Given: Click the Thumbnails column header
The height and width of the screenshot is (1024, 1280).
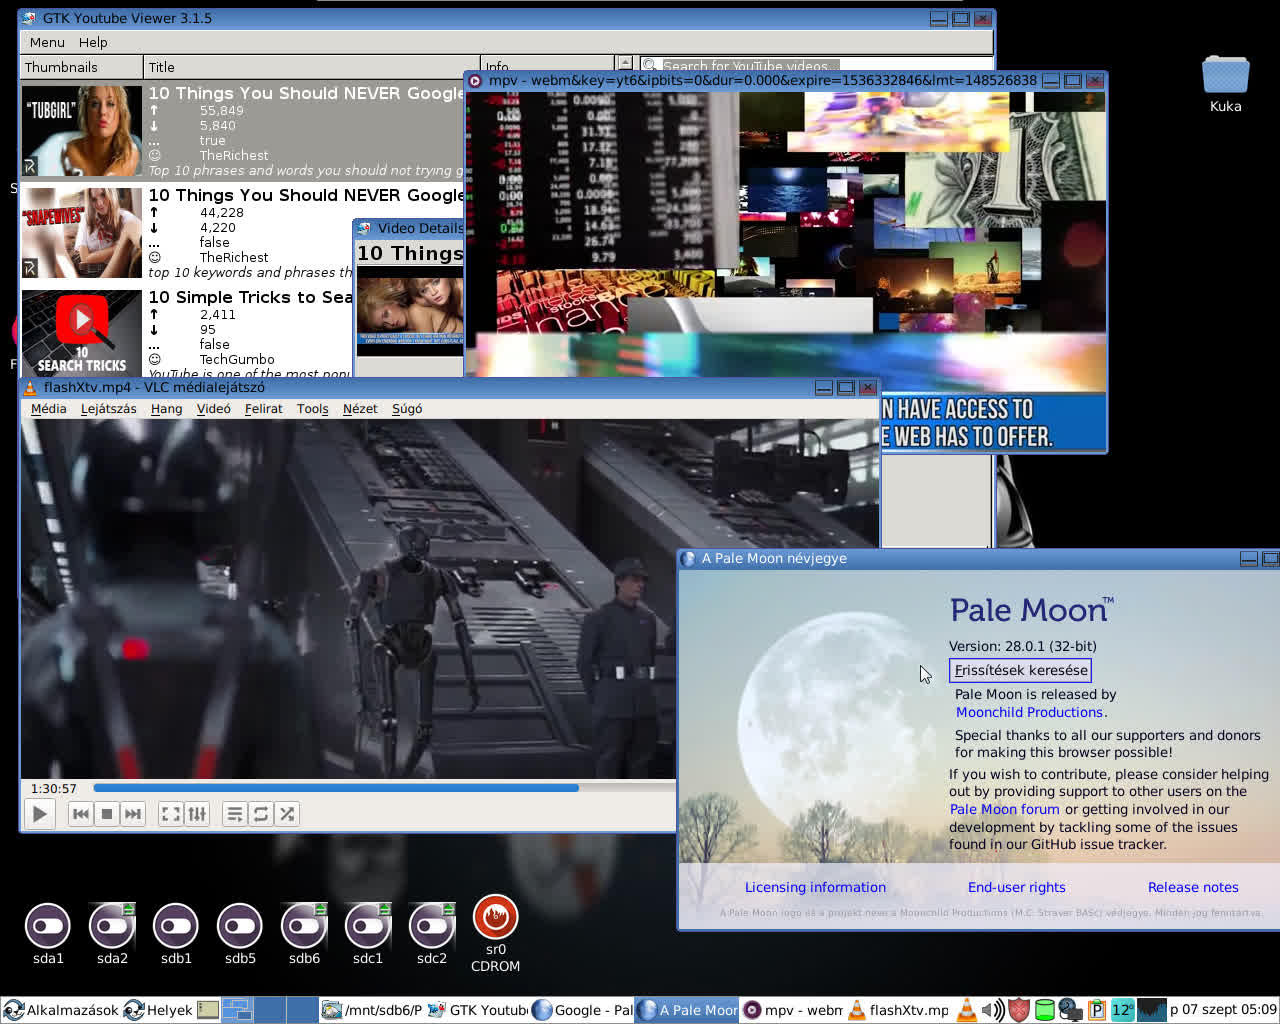Looking at the screenshot, I should point(81,67).
